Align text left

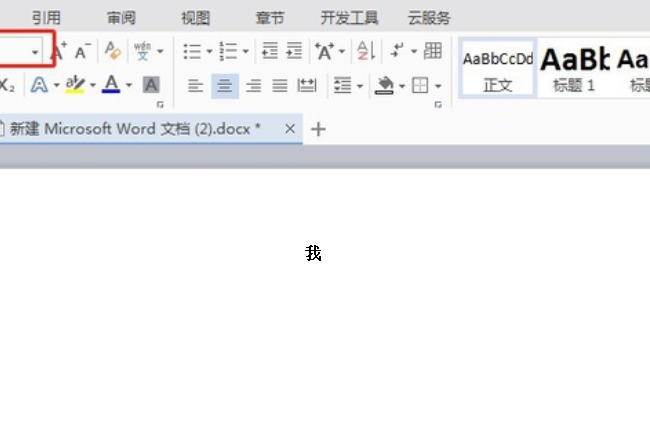(195, 86)
